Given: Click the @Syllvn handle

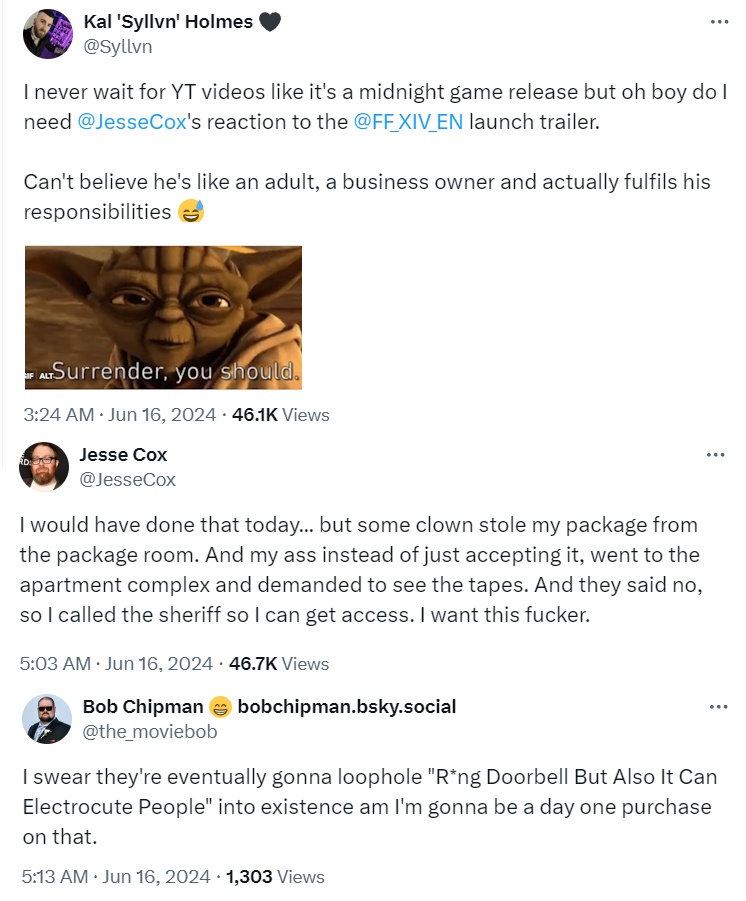Looking at the screenshot, I should click(117, 46).
